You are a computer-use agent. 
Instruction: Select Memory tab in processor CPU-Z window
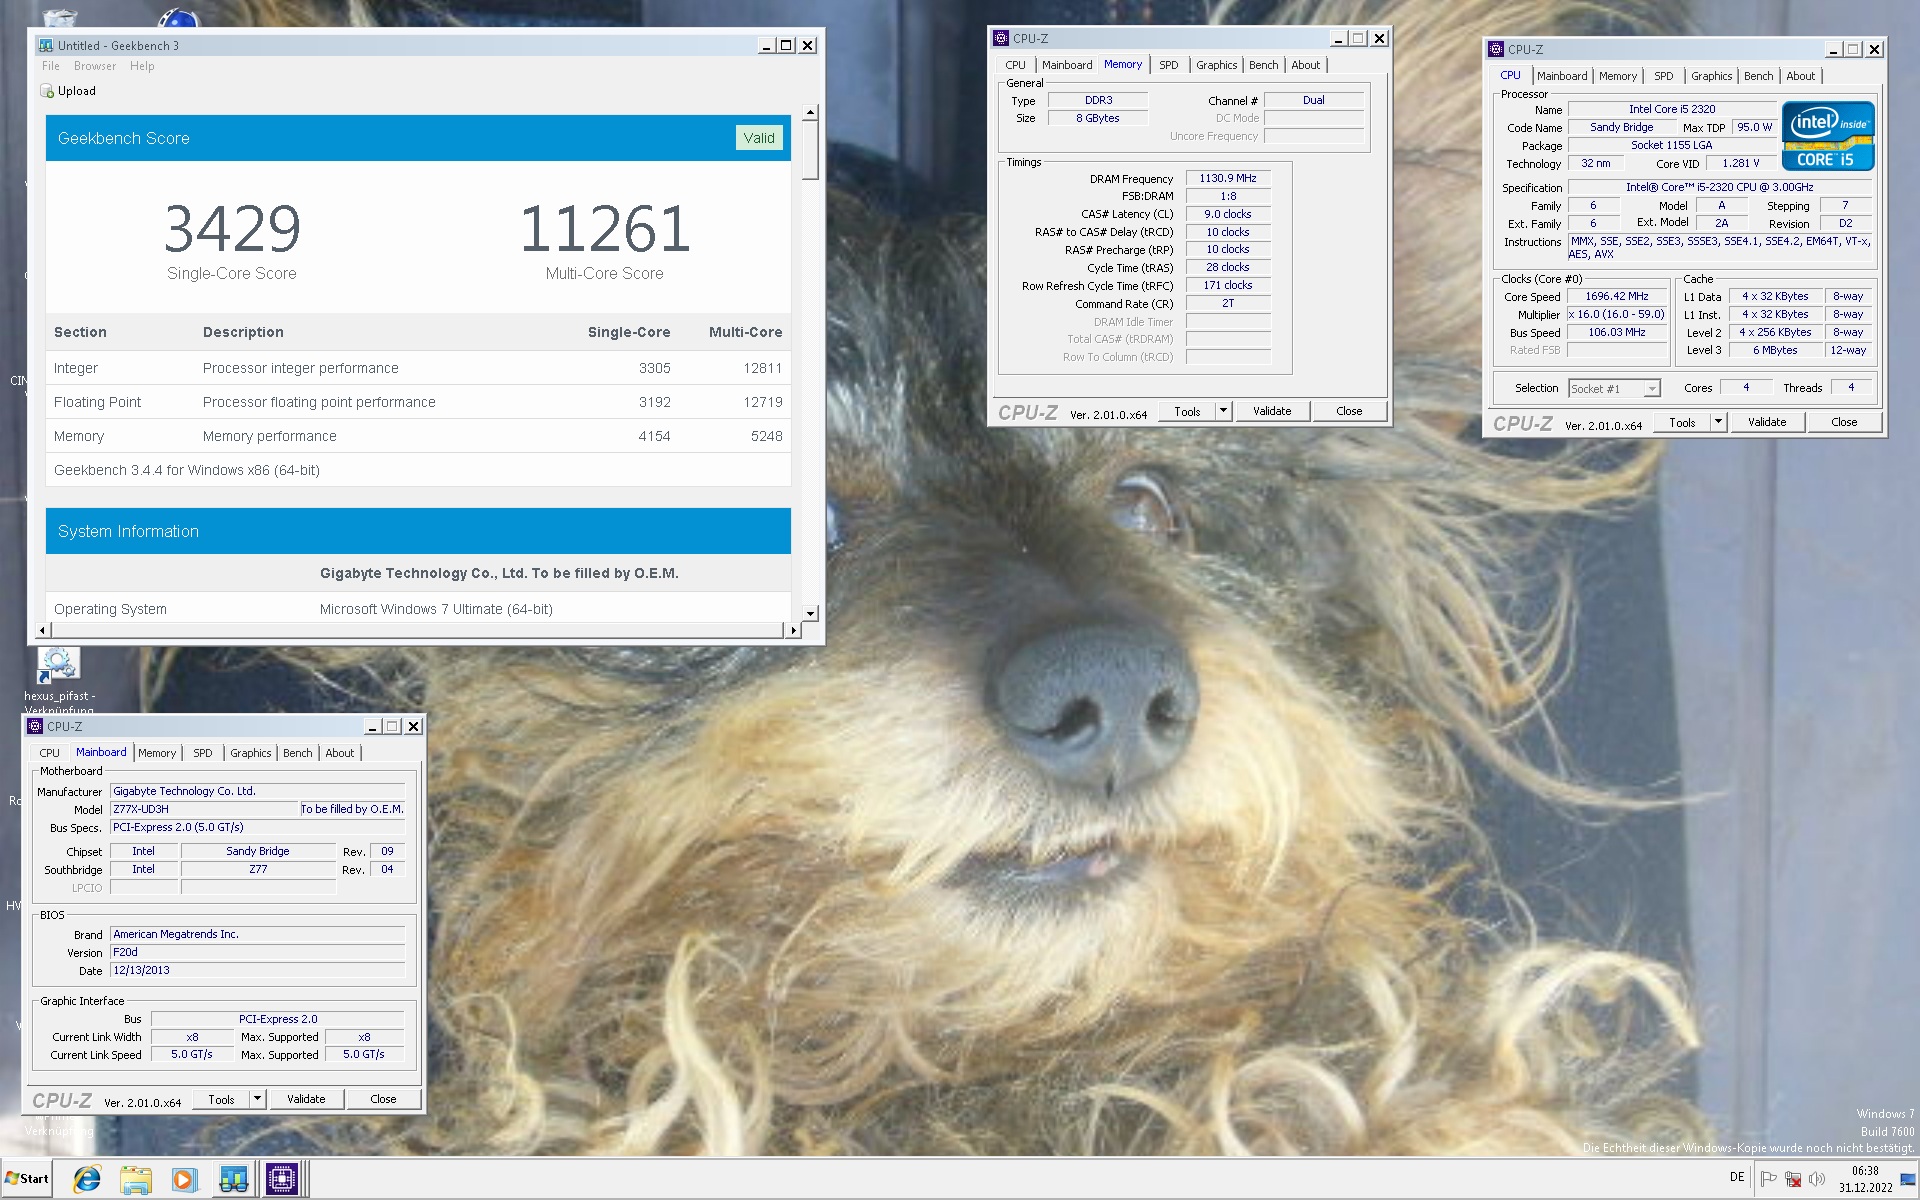pos(1617,76)
